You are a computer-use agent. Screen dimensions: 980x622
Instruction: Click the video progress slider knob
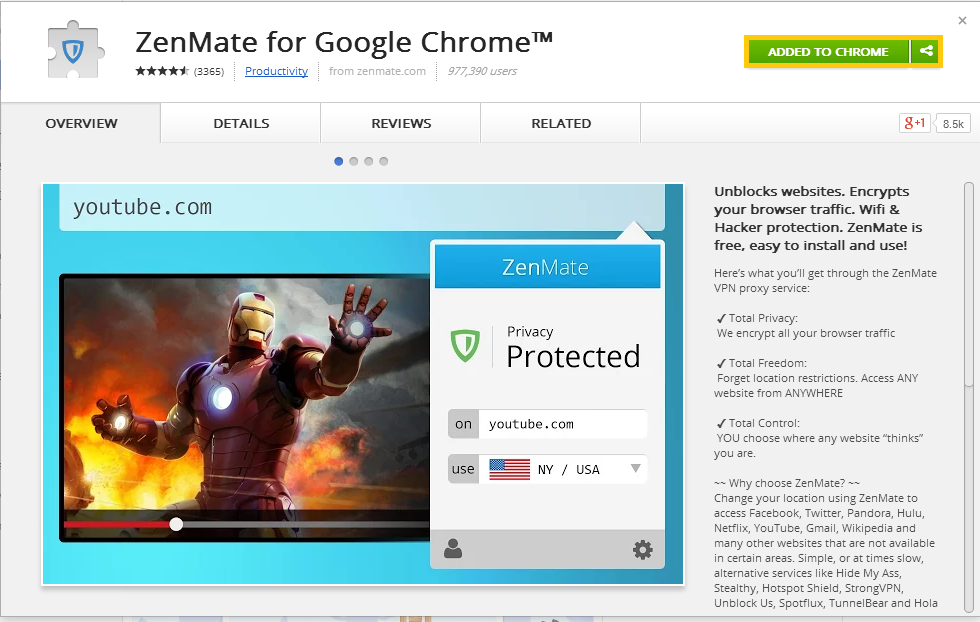(176, 524)
